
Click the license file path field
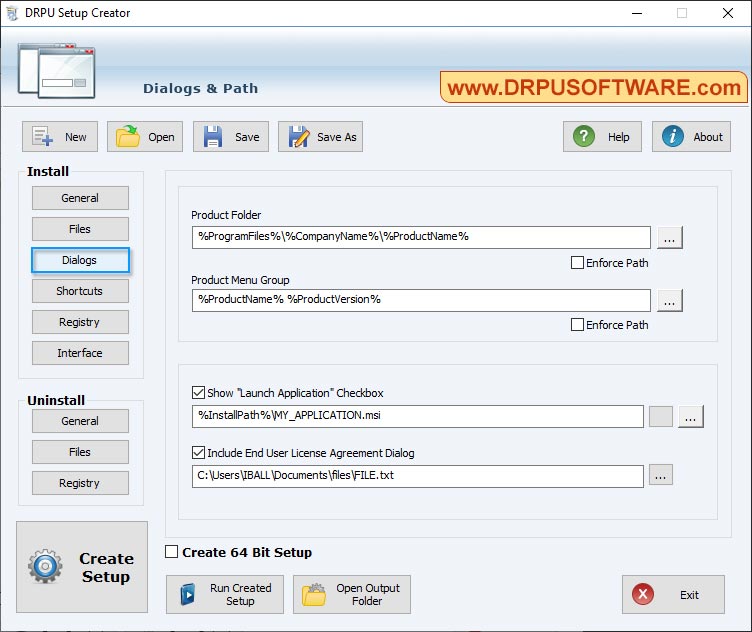coord(418,476)
